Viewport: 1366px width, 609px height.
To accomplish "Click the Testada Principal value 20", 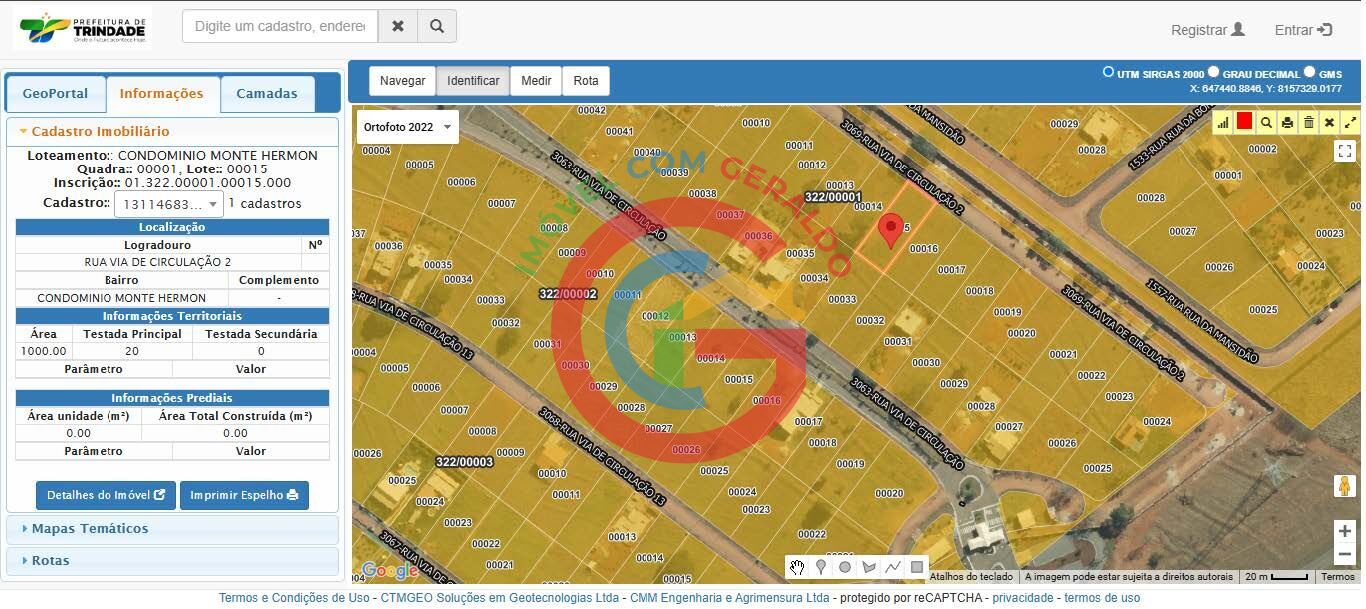I will tap(132, 351).
